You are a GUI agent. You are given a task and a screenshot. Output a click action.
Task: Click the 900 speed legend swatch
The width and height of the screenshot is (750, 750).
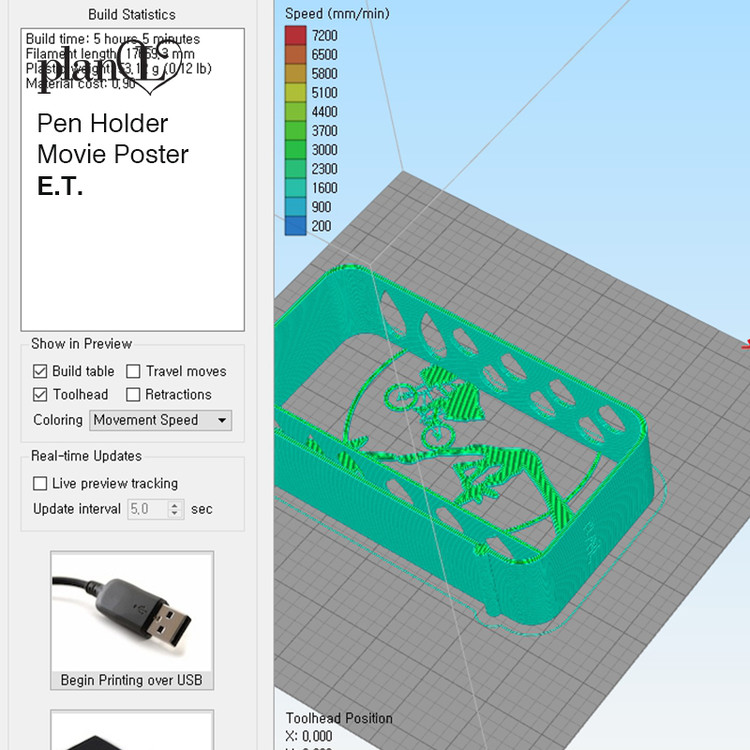(x=295, y=207)
